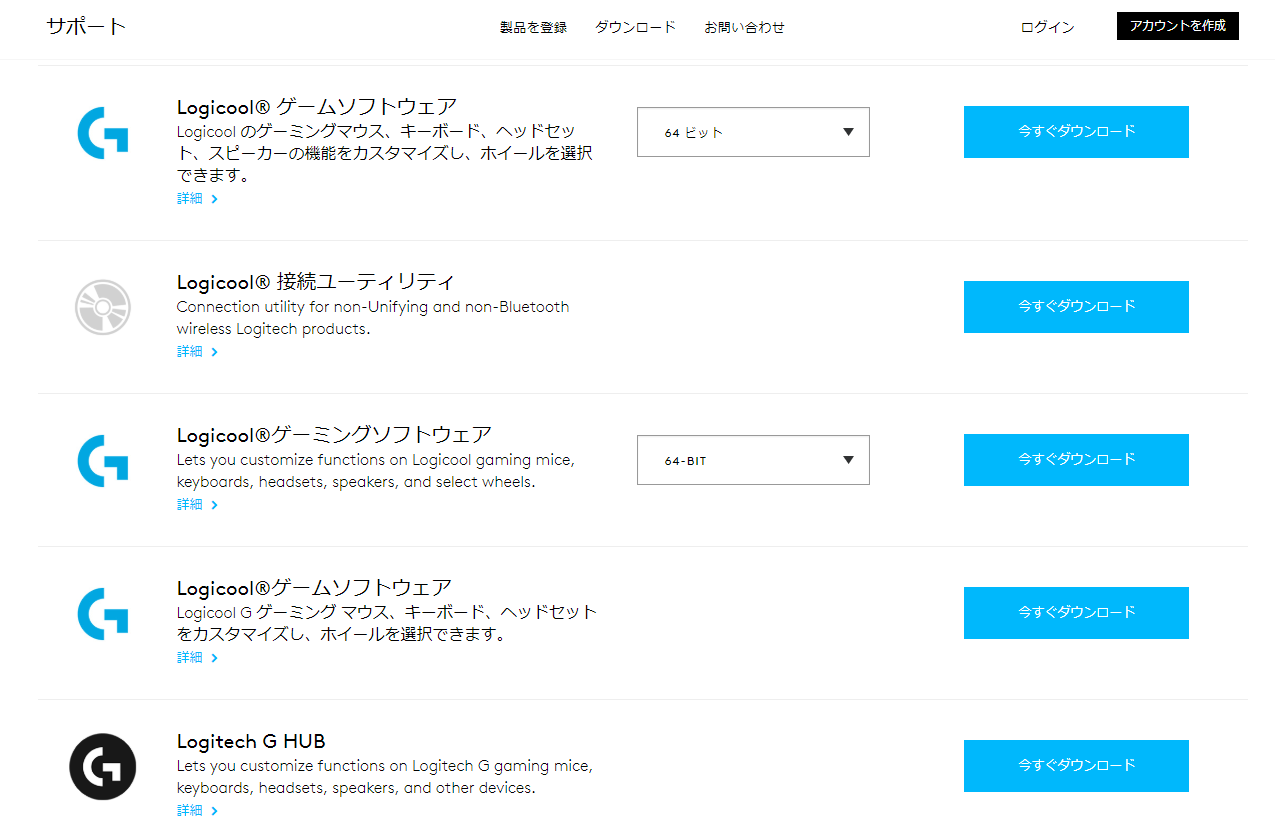Click the サポート heading at top left
Viewport: 1275px width, 839px height.
point(86,27)
